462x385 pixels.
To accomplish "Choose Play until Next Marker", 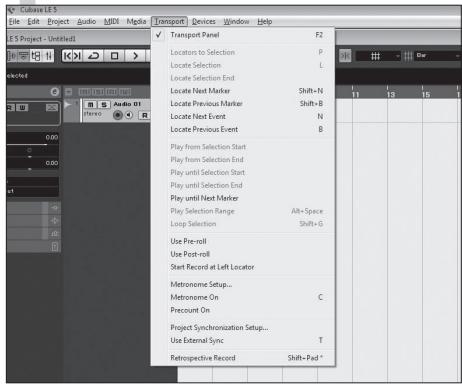I will pos(243,198).
